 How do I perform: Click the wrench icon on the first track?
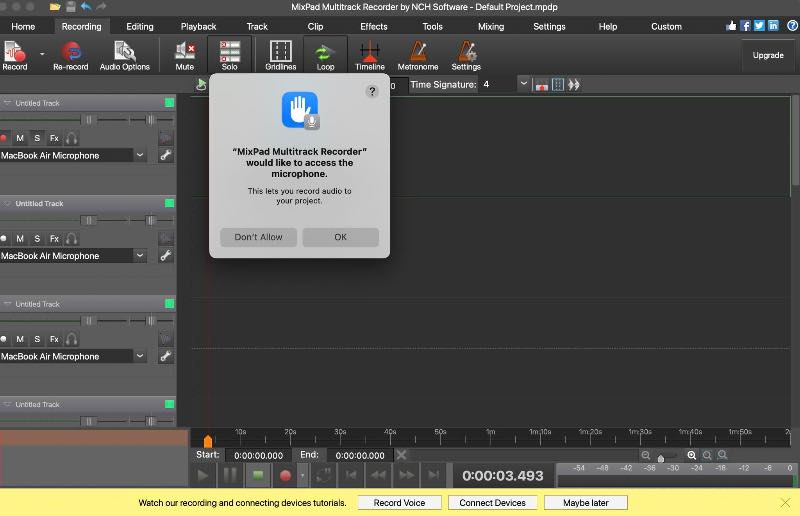tap(166, 155)
